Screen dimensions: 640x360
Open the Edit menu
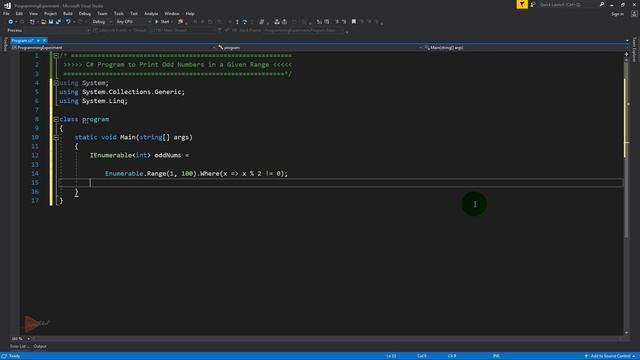pos(19,13)
